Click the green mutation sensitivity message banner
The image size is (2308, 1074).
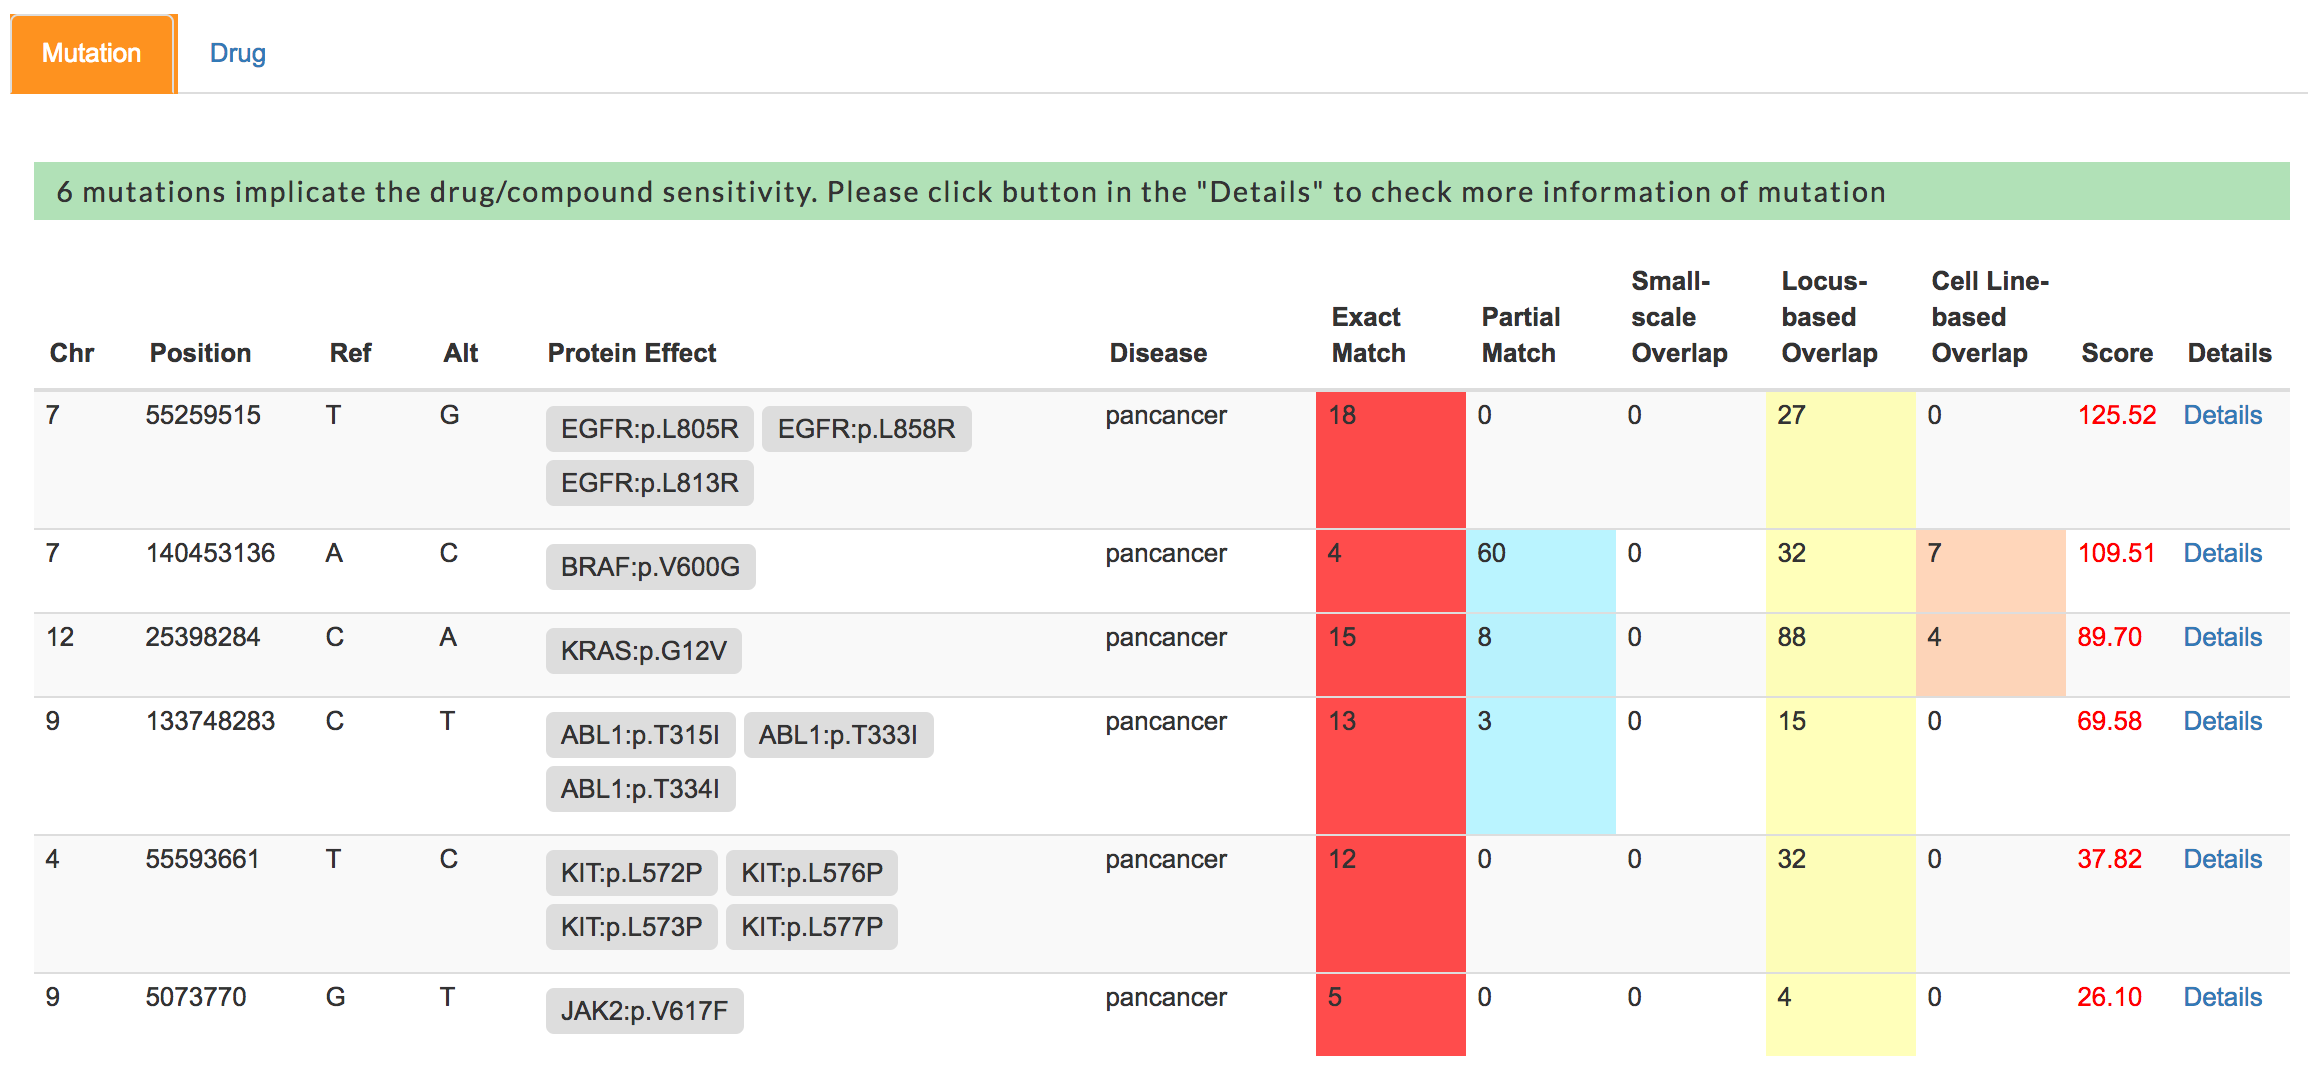(1162, 191)
